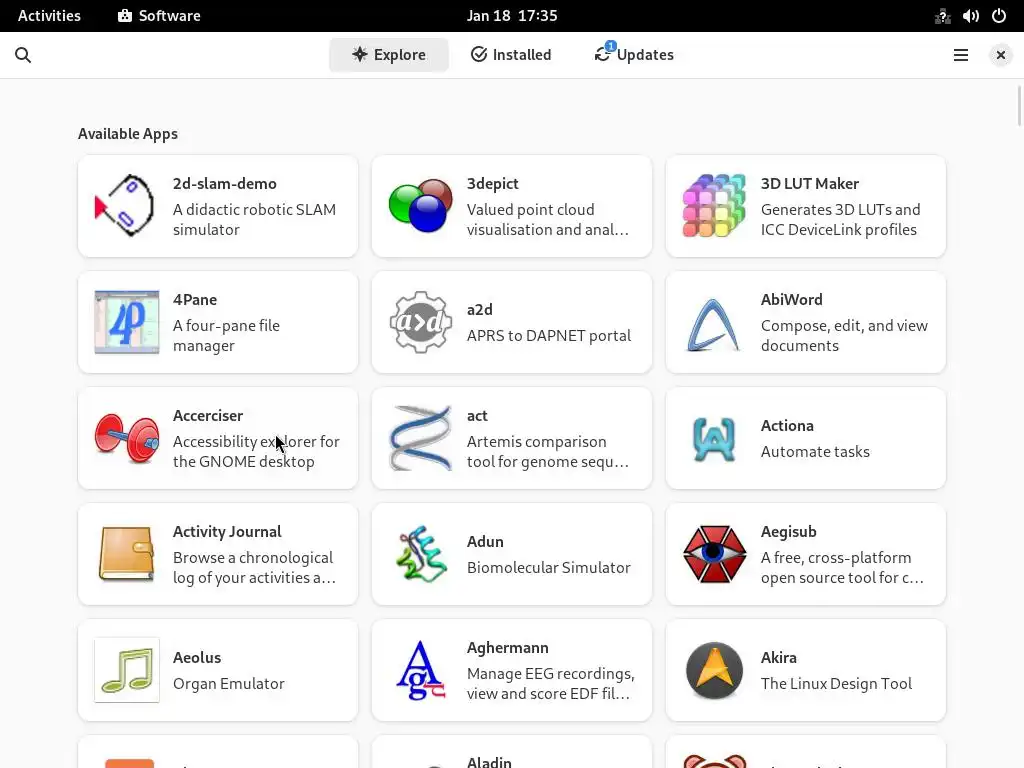The width and height of the screenshot is (1024, 768).
Task: Open the system volume indicator
Action: (970, 16)
